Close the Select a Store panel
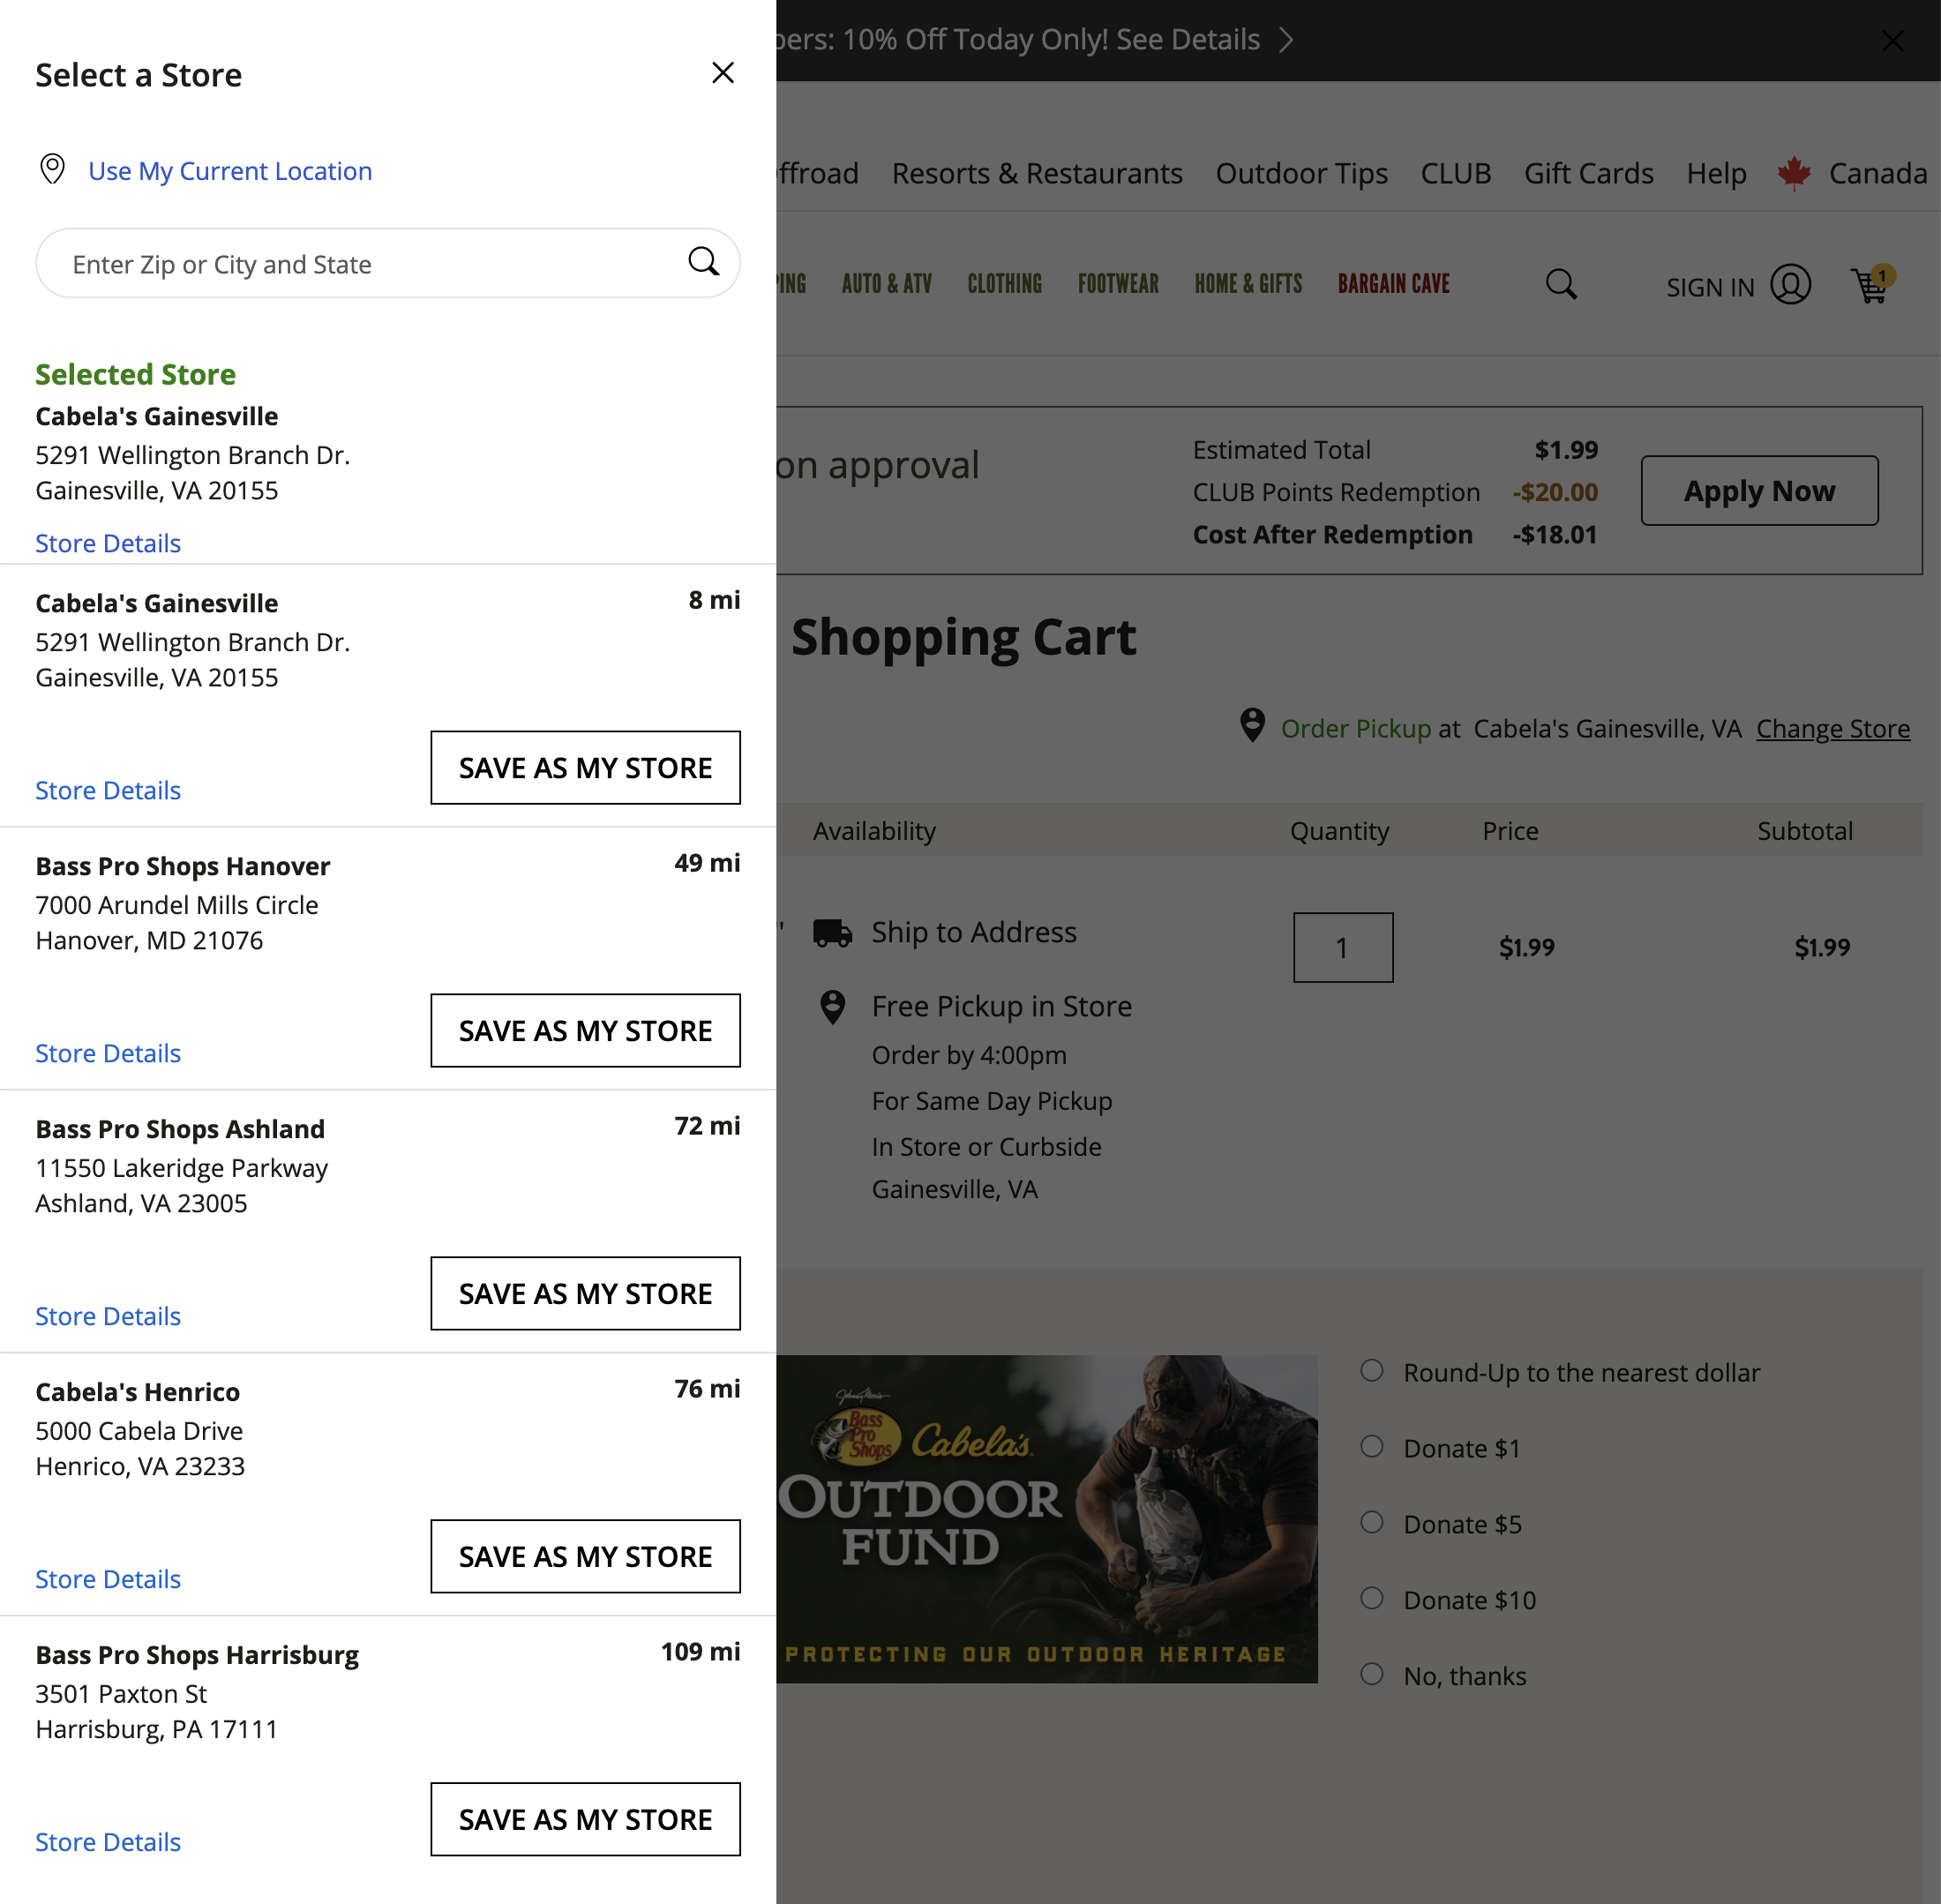The image size is (1941, 1904). coord(723,72)
